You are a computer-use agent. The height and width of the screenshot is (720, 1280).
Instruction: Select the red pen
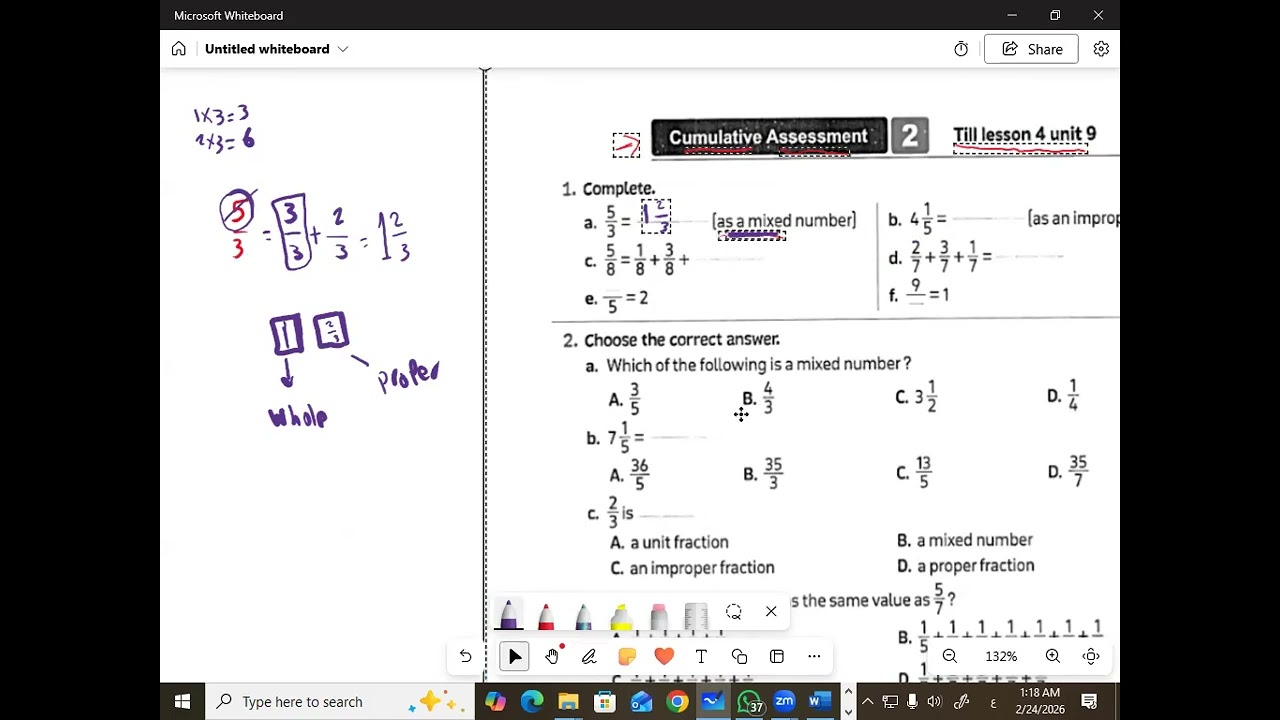point(546,615)
